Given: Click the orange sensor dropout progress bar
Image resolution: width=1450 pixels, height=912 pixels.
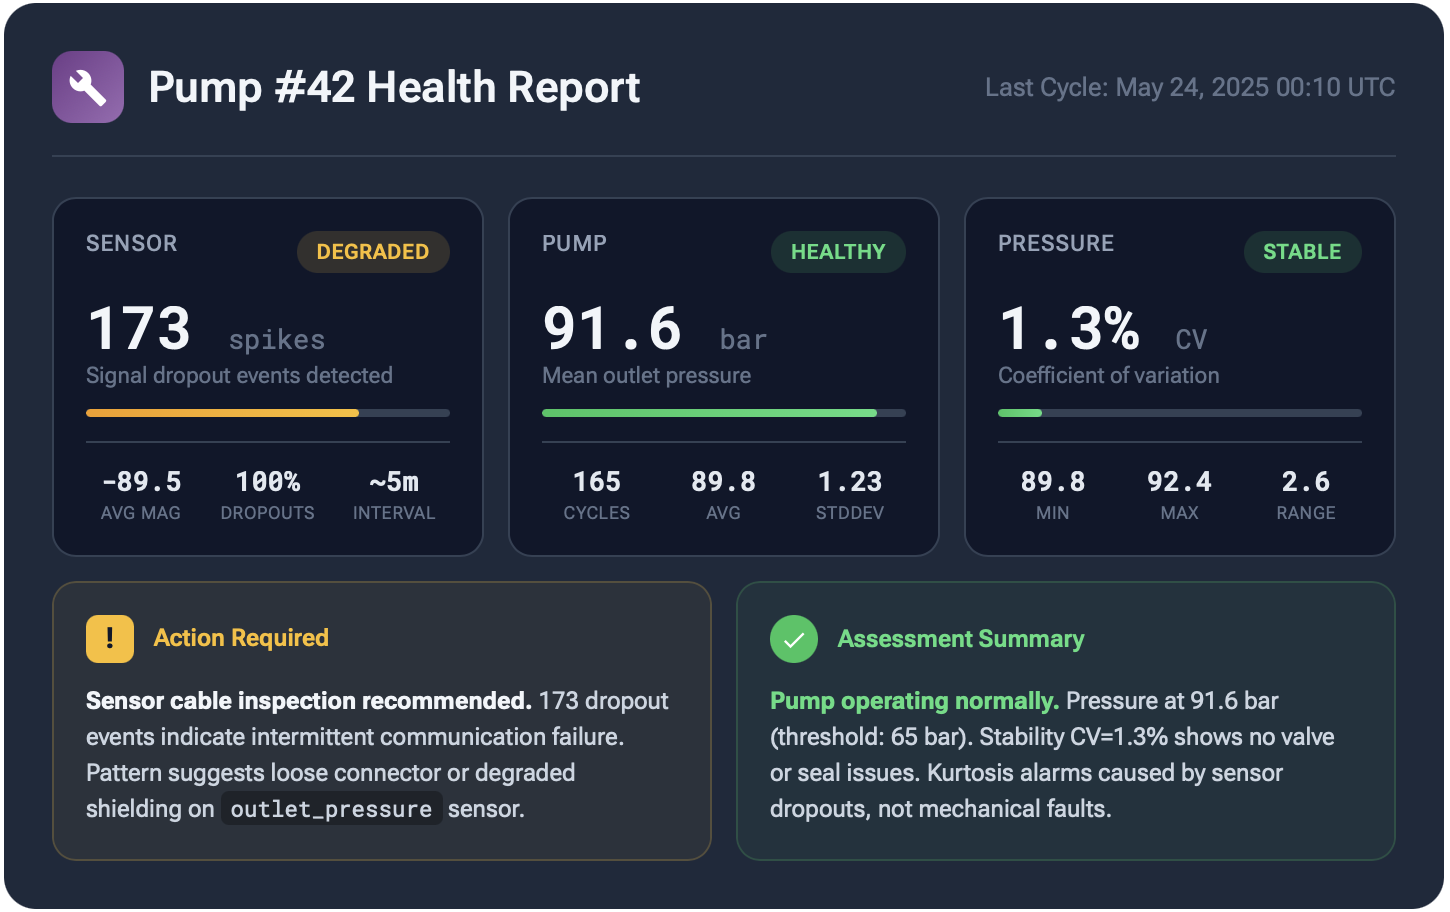Looking at the screenshot, I should 222,412.
